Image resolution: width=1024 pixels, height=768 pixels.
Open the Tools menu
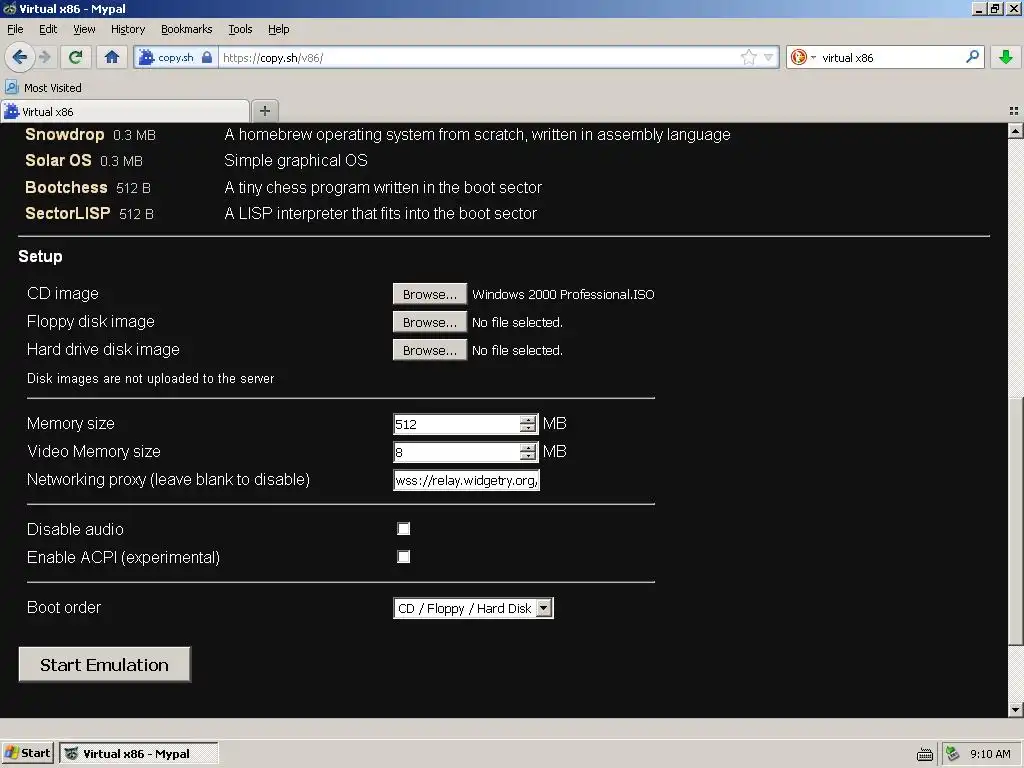click(240, 29)
